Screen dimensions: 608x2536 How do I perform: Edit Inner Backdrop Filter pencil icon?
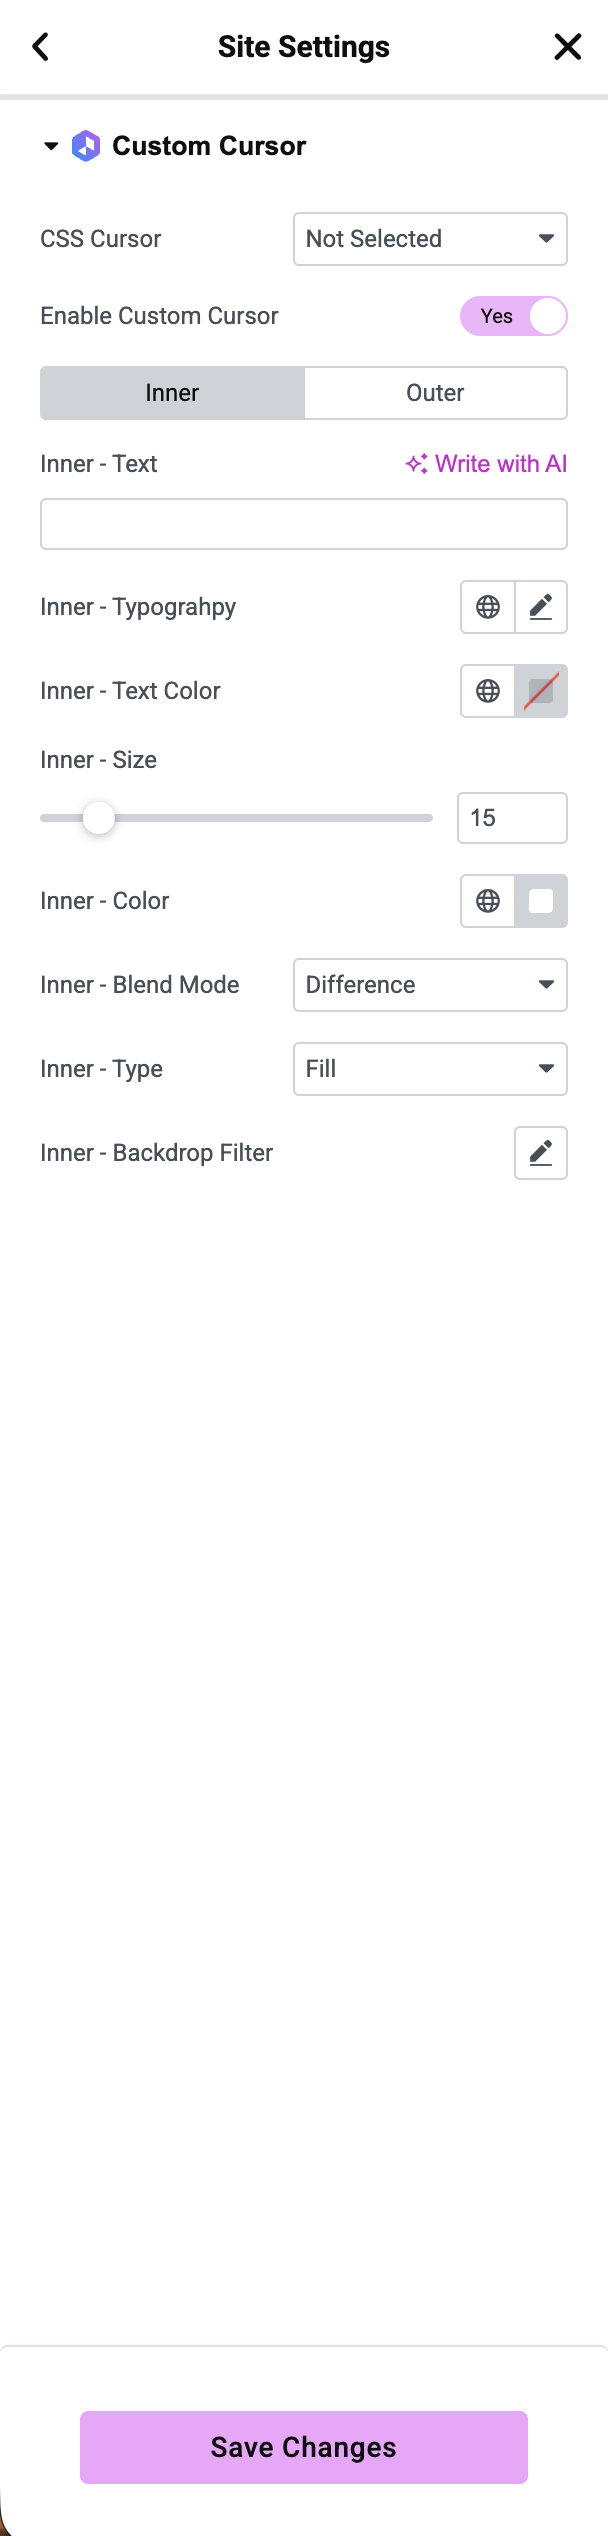541,1153
